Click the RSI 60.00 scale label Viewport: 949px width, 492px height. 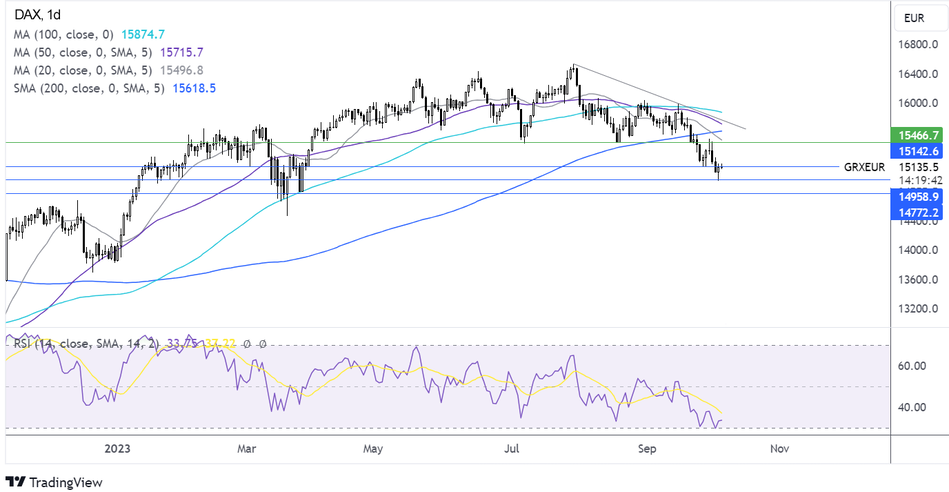click(x=911, y=366)
